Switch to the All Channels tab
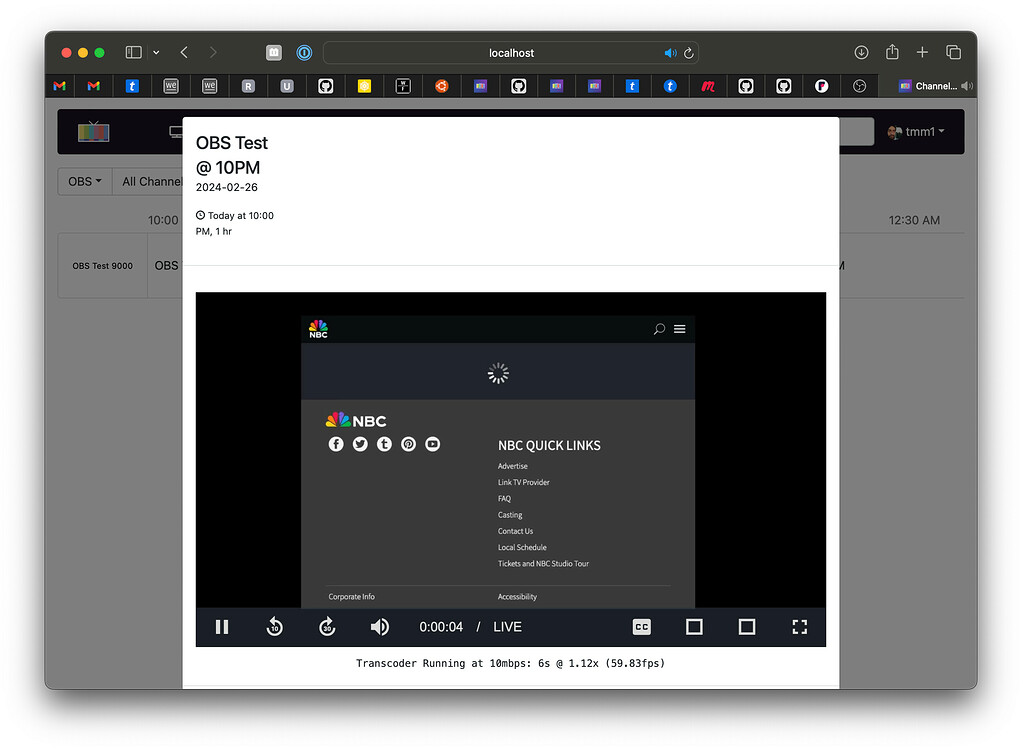Screen dimensions: 1023x750 (x=152, y=181)
